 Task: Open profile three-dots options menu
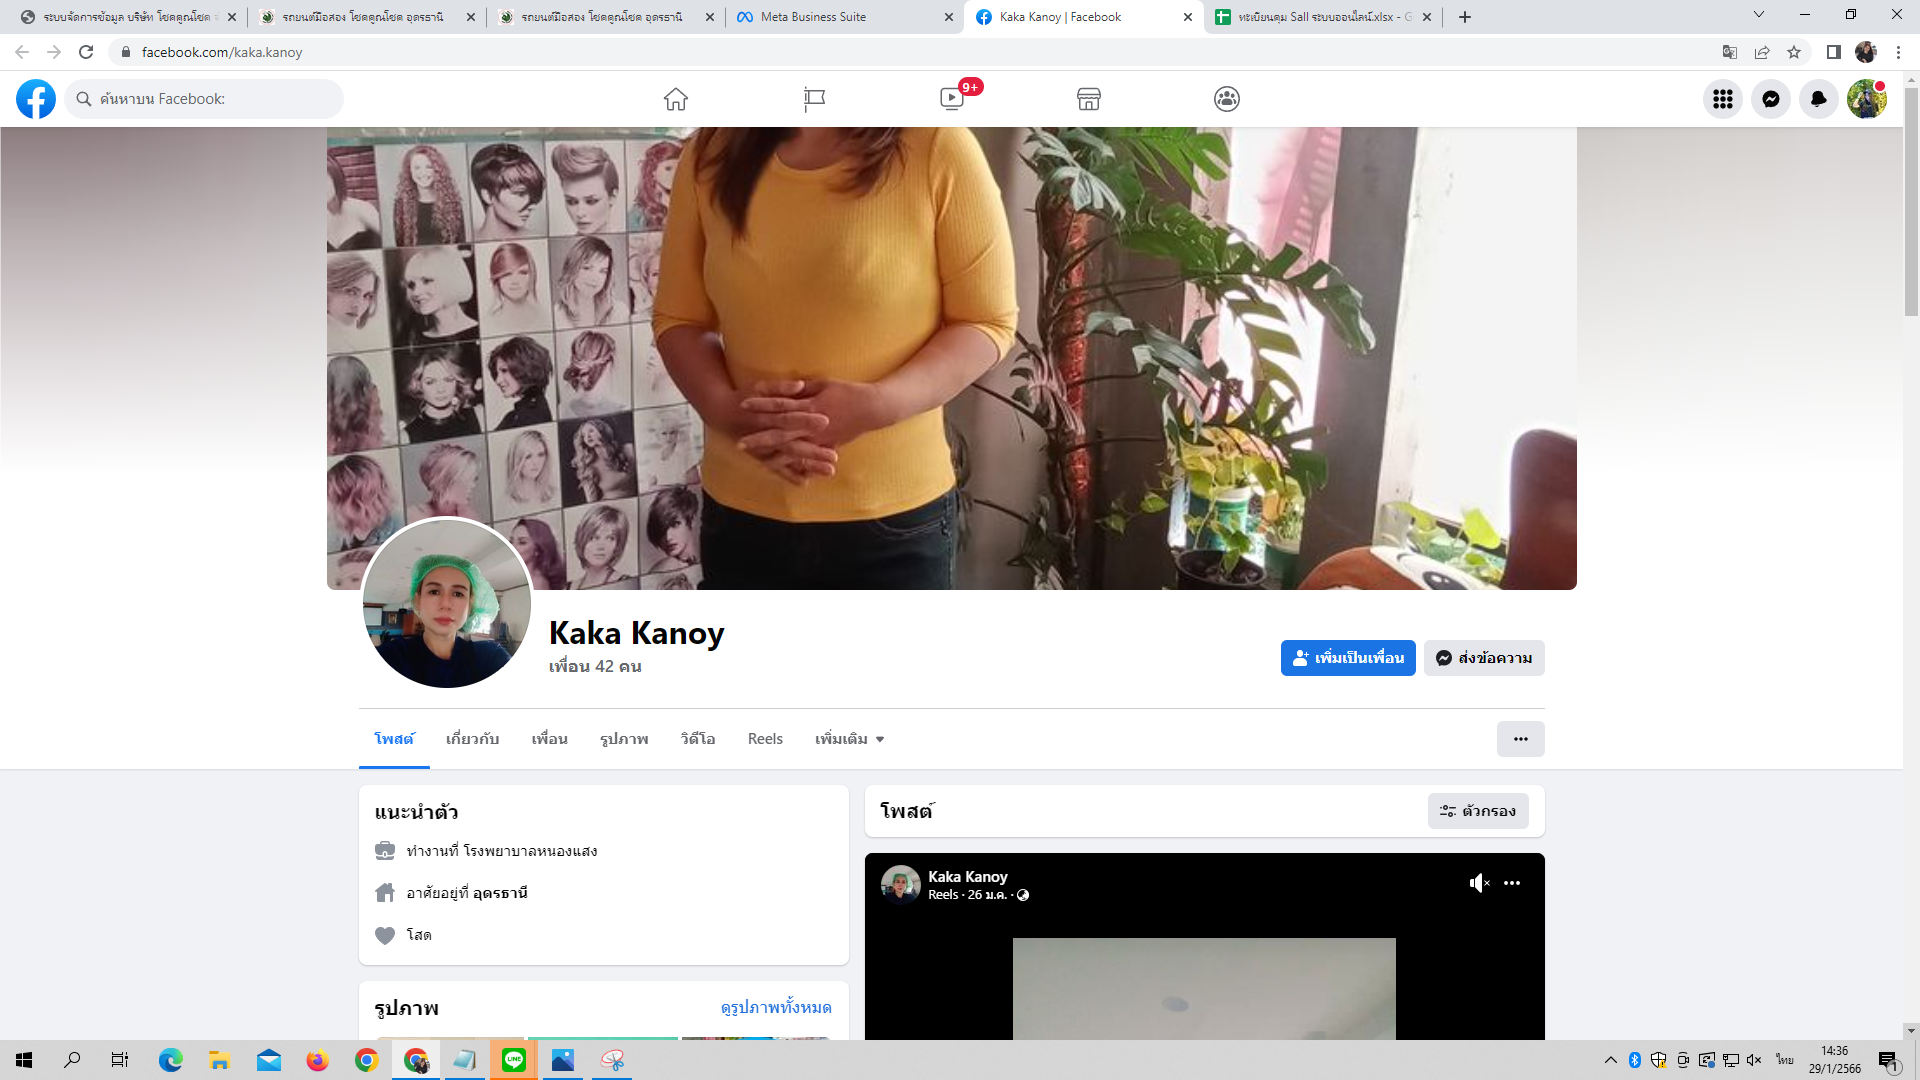click(x=1520, y=739)
